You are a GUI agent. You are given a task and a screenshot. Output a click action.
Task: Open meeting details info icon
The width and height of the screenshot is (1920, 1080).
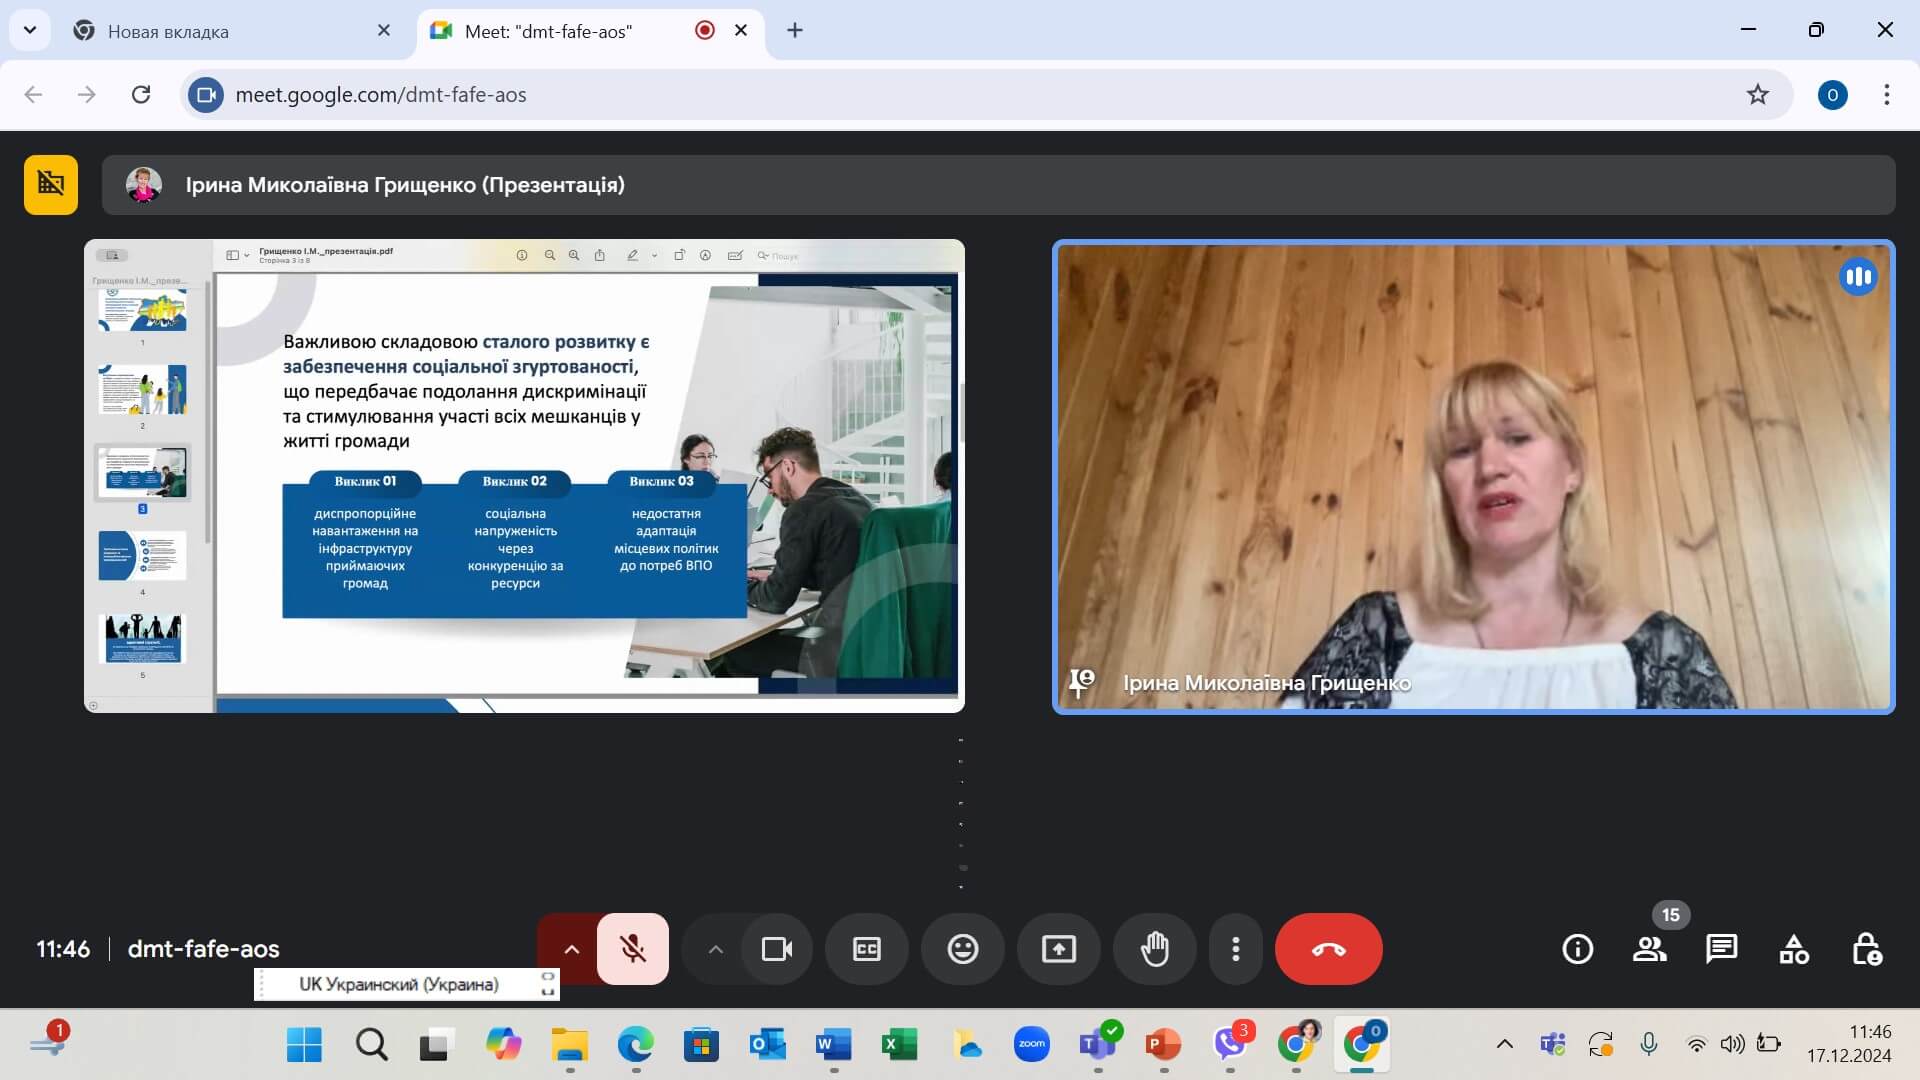pos(1577,949)
